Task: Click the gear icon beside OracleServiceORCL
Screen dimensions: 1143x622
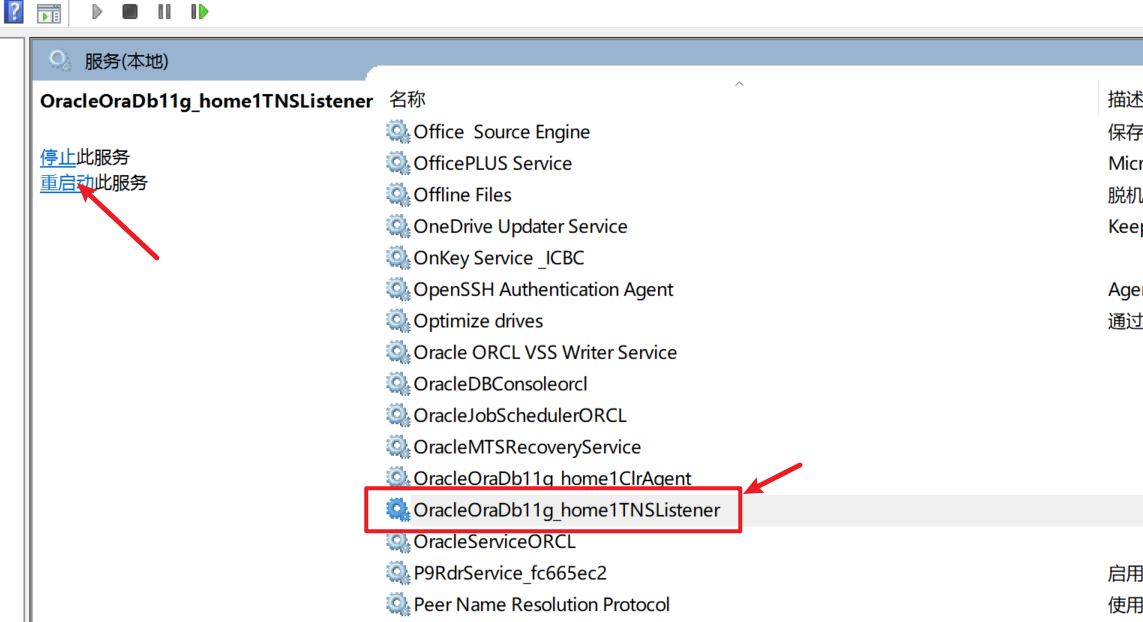Action: (x=397, y=542)
